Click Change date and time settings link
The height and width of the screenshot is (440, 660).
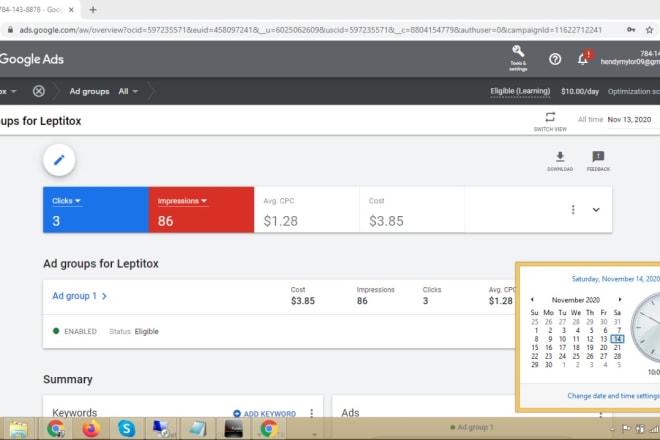pyautogui.click(x=613, y=396)
